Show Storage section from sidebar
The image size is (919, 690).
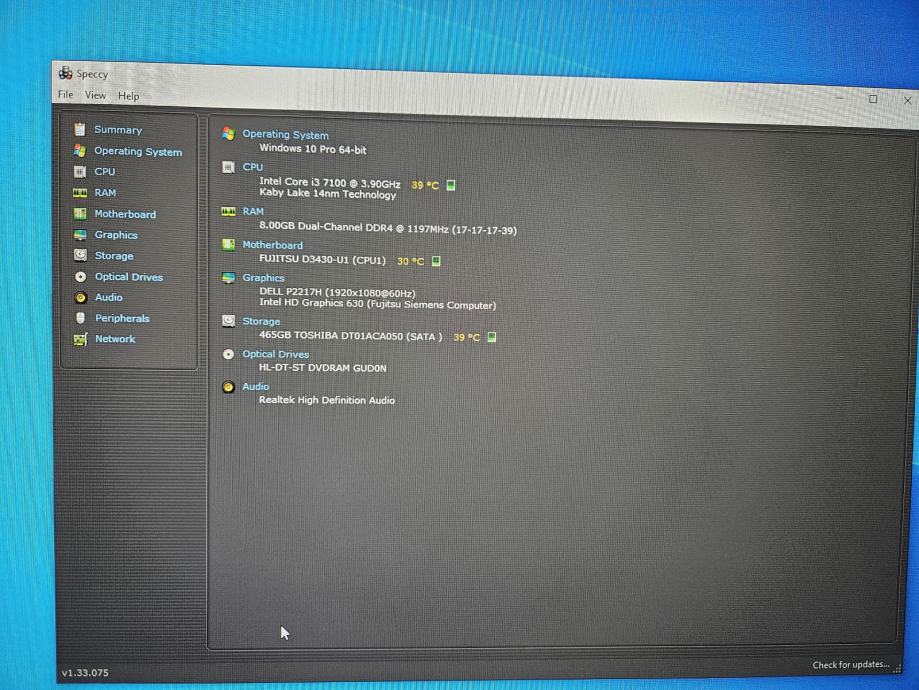[114, 256]
